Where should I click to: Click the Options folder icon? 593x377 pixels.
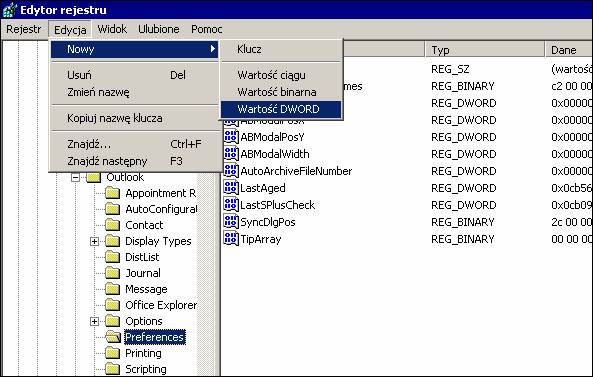[112, 321]
